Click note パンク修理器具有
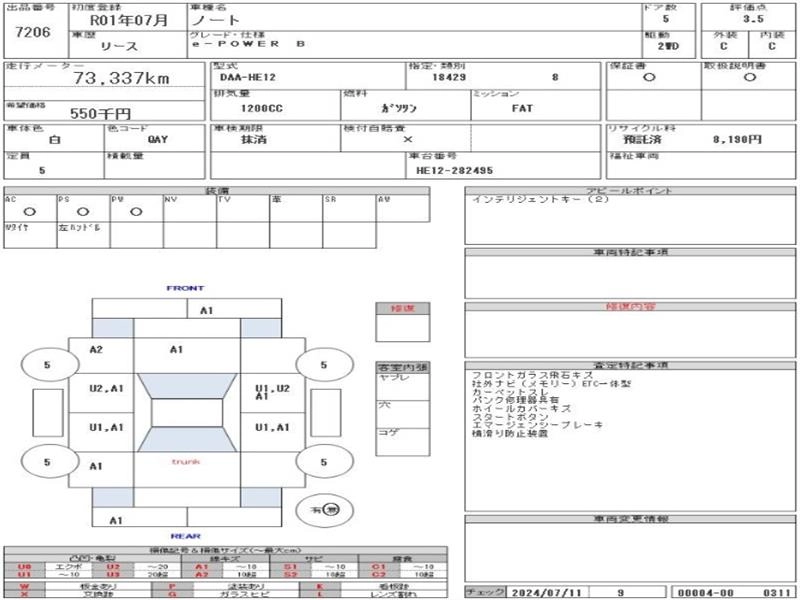This screenshot has height=600, width=800. (x=515, y=400)
